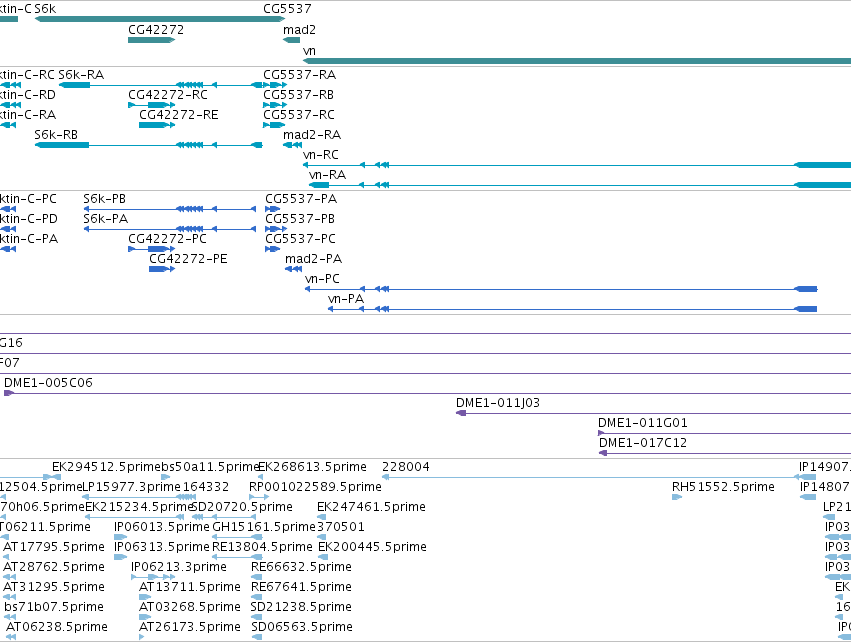Select the RE66632.5prime EST label
The image size is (851, 642).
point(301,567)
